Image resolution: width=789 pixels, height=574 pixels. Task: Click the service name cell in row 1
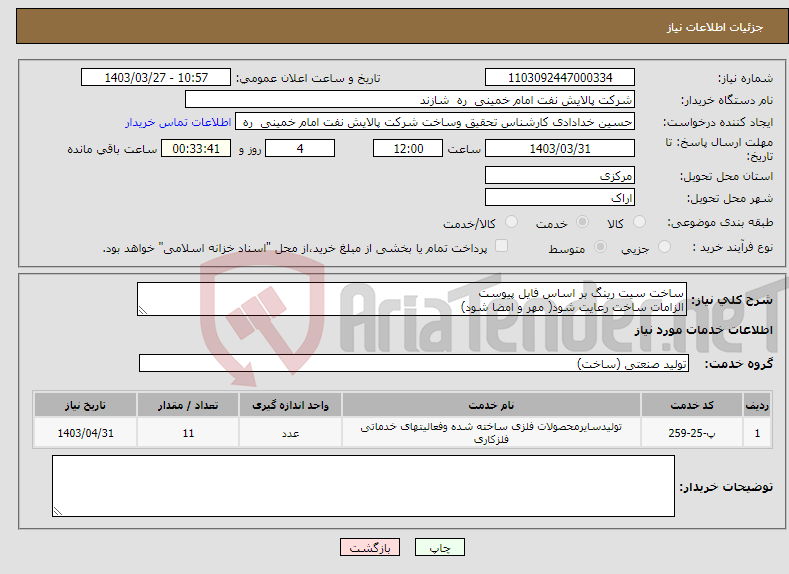pyautogui.click(x=491, y=433)
